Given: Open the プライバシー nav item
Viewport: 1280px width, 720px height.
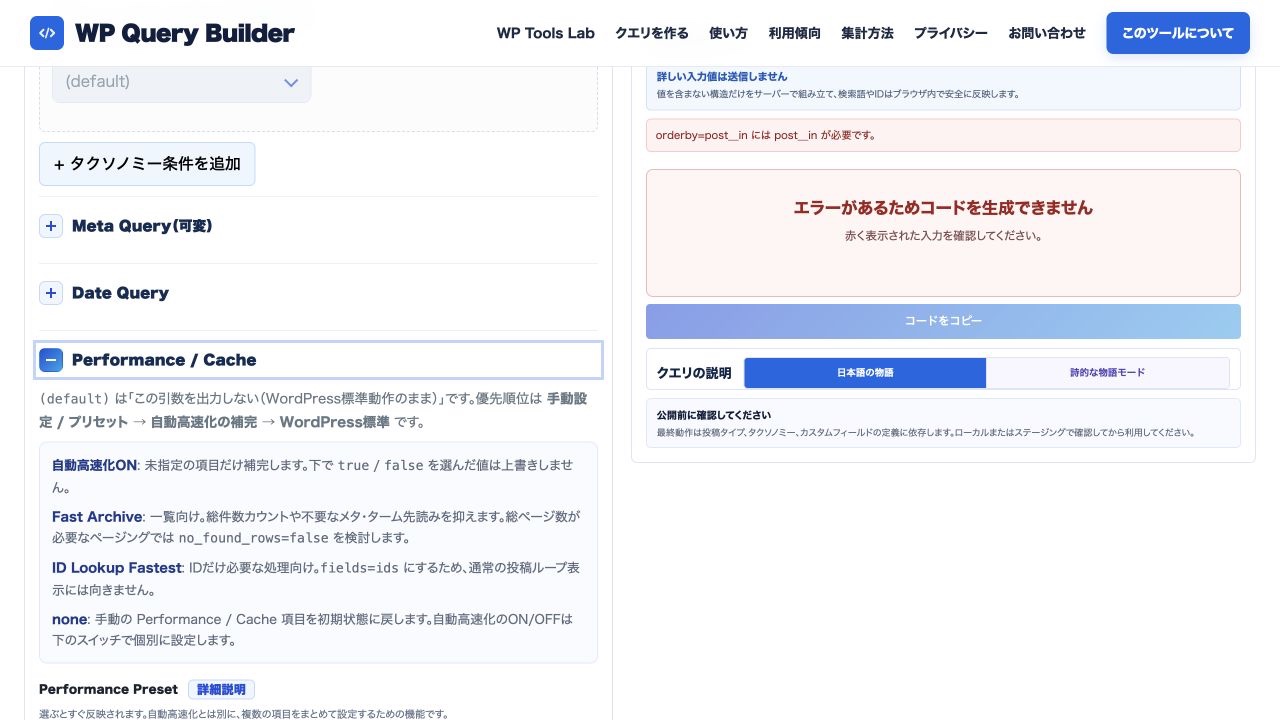Looking at the screenshot, I should 951,33.
